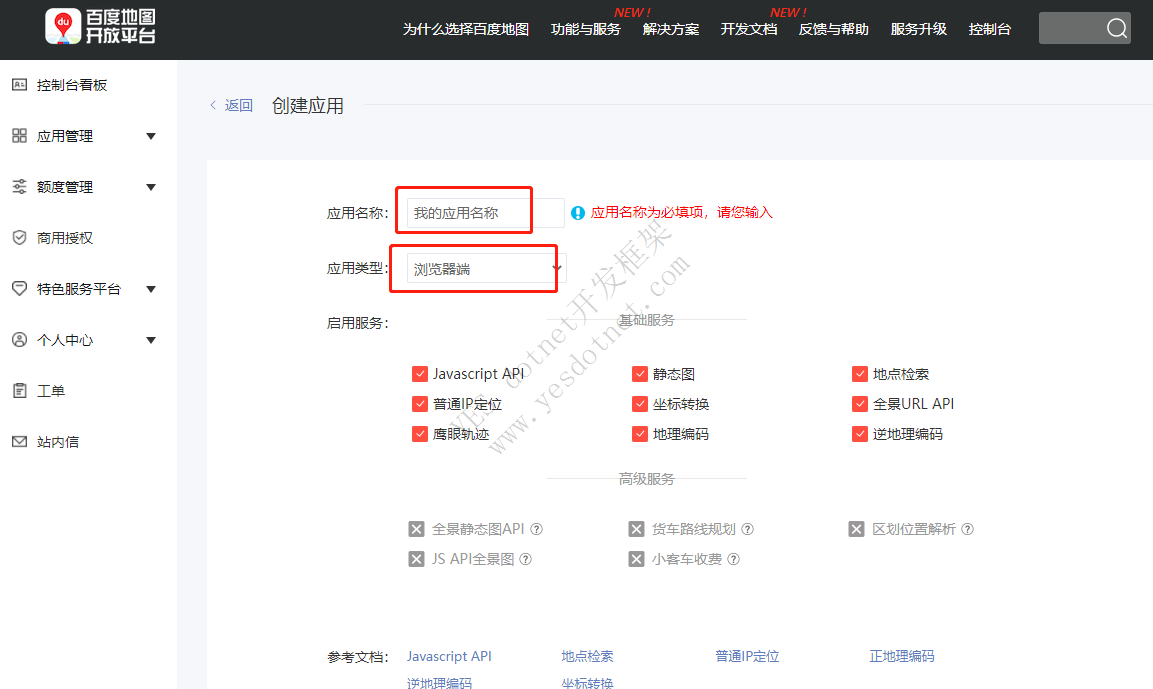Open the 普通IP定位 reference doc link
The height and width of the screenshot is (689, 1153).
coord(747,656)
